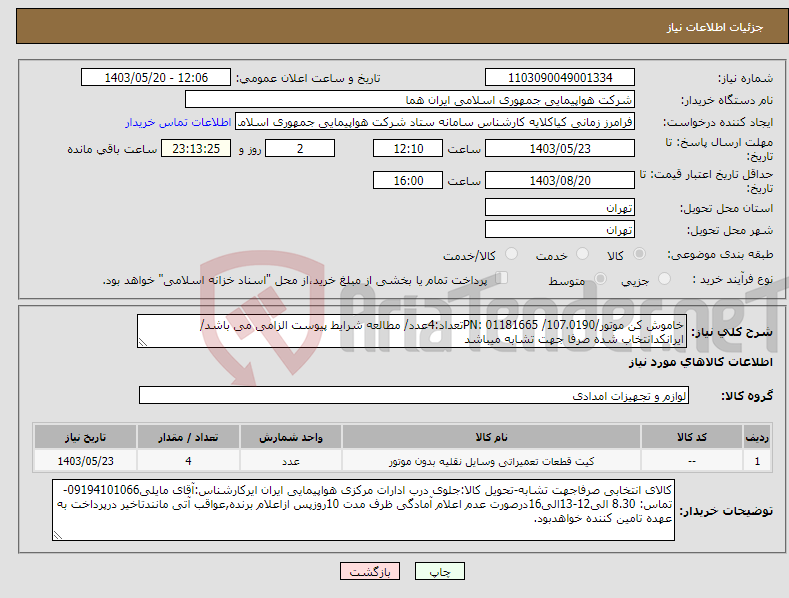Viewport: 789px width, 598px height.
Task: Click the quantity cell showing 4
Action: pos(188,461)
